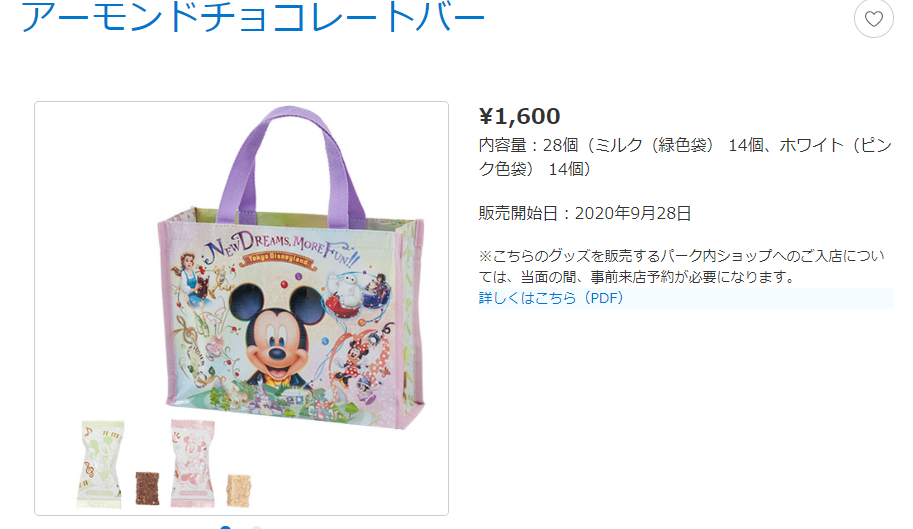Click the pink white-chocolate wrapper
The height and width of the screenshot is (529, 913).
(192, 463)
